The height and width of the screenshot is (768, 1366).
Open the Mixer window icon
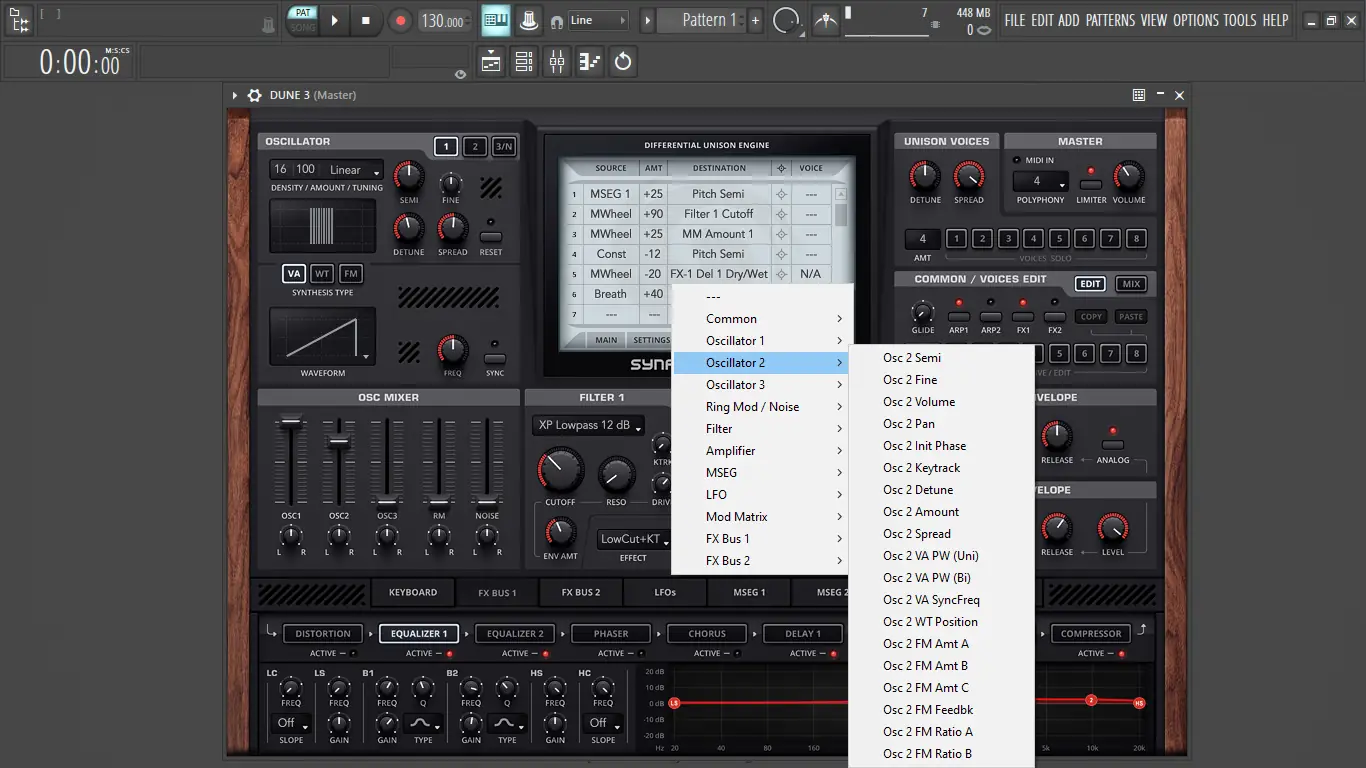[x=557, y=62]
